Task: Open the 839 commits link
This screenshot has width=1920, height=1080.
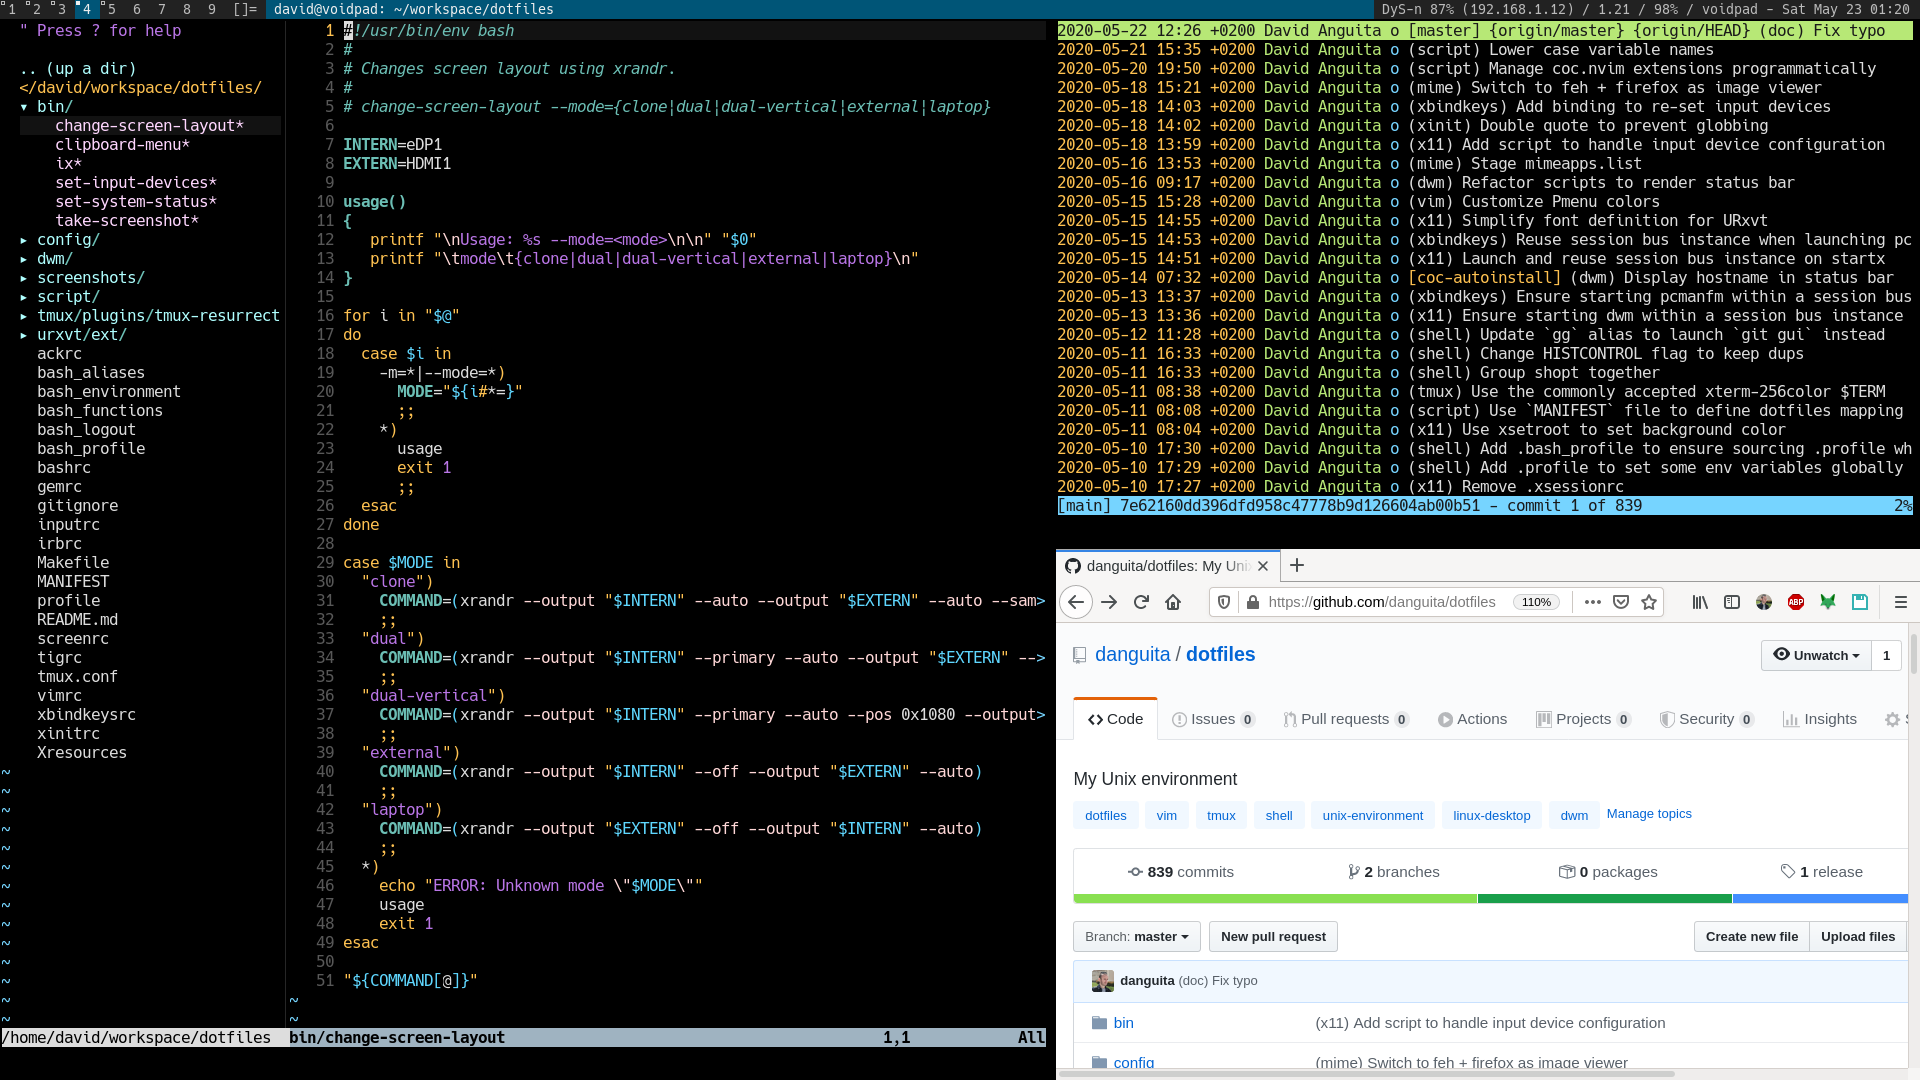Action: tap(1181, 872)
